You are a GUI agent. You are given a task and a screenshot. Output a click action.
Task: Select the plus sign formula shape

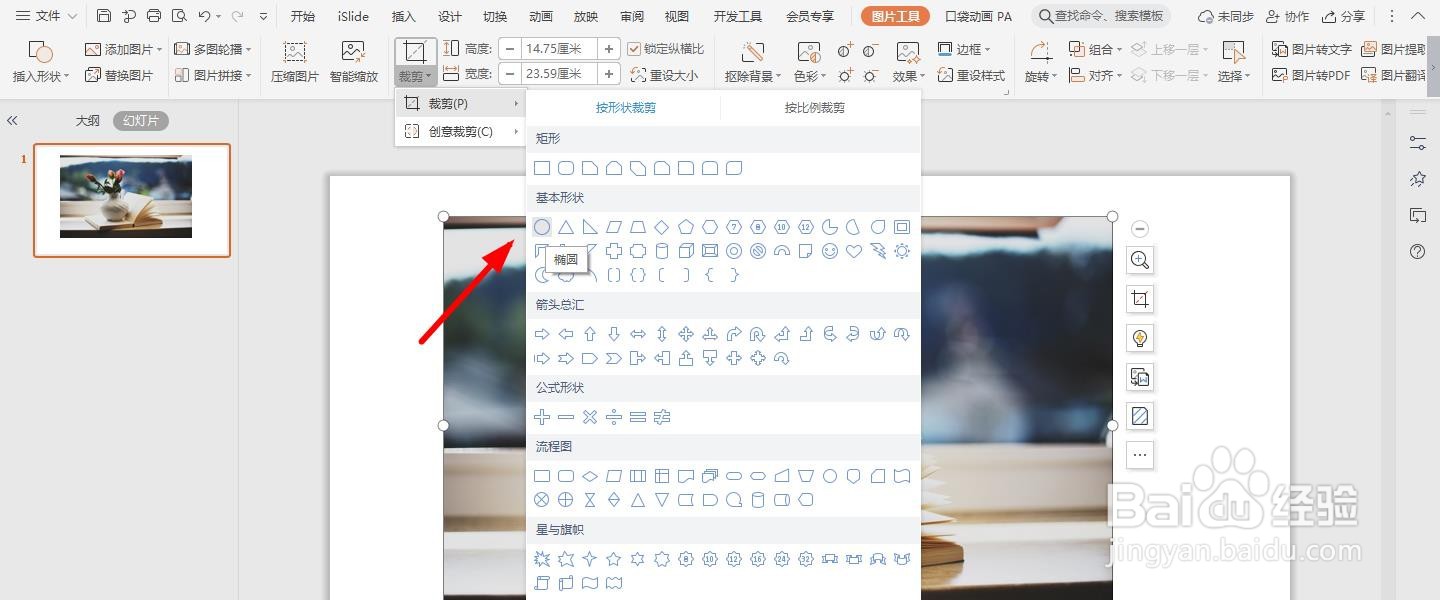pos(542,417)
